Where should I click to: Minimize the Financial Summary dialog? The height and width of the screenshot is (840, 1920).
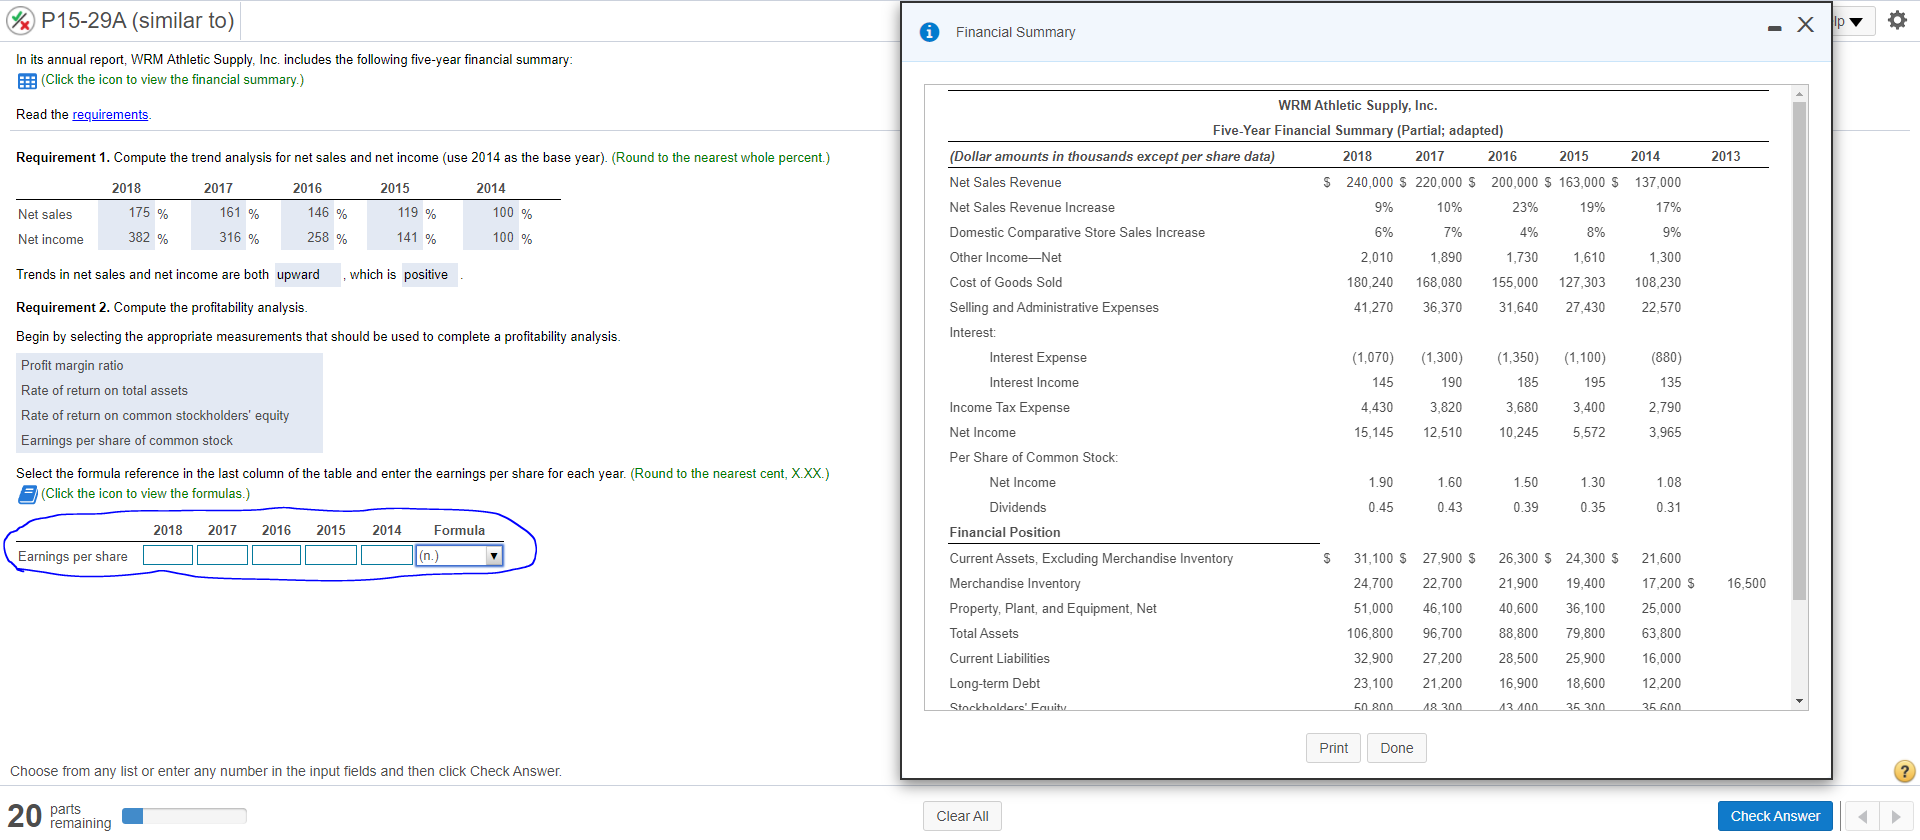1774,28
